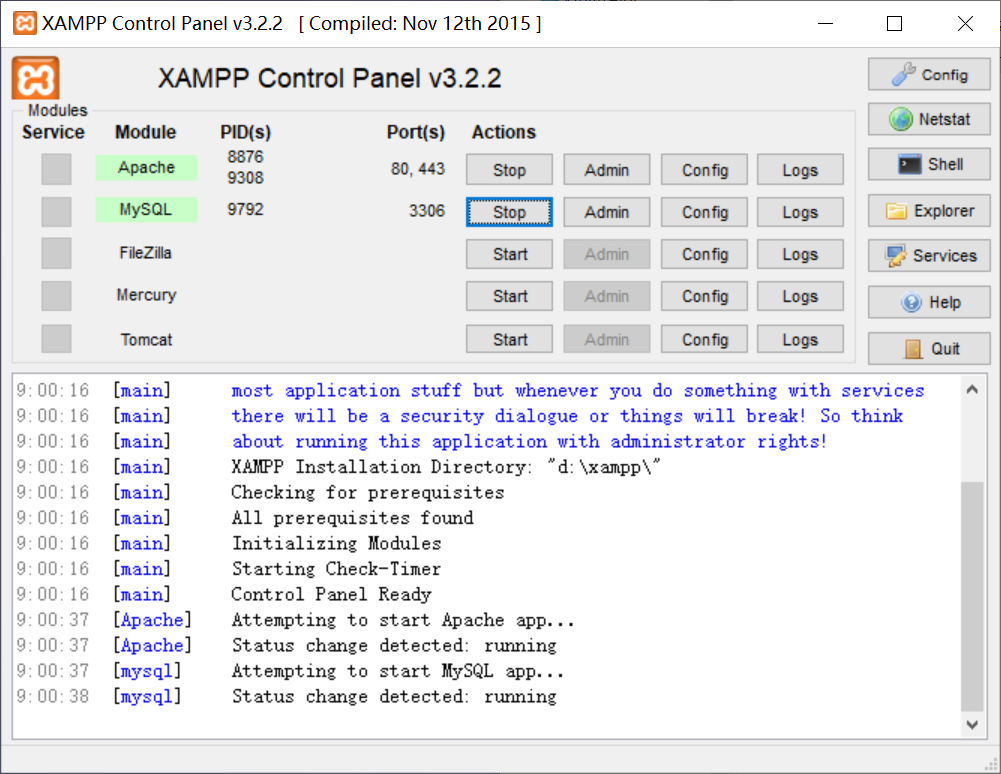This screenshot has height=774, width=1001.
Task: Click the XAMPP title bar icon
Action: click(x=25, y=24)
